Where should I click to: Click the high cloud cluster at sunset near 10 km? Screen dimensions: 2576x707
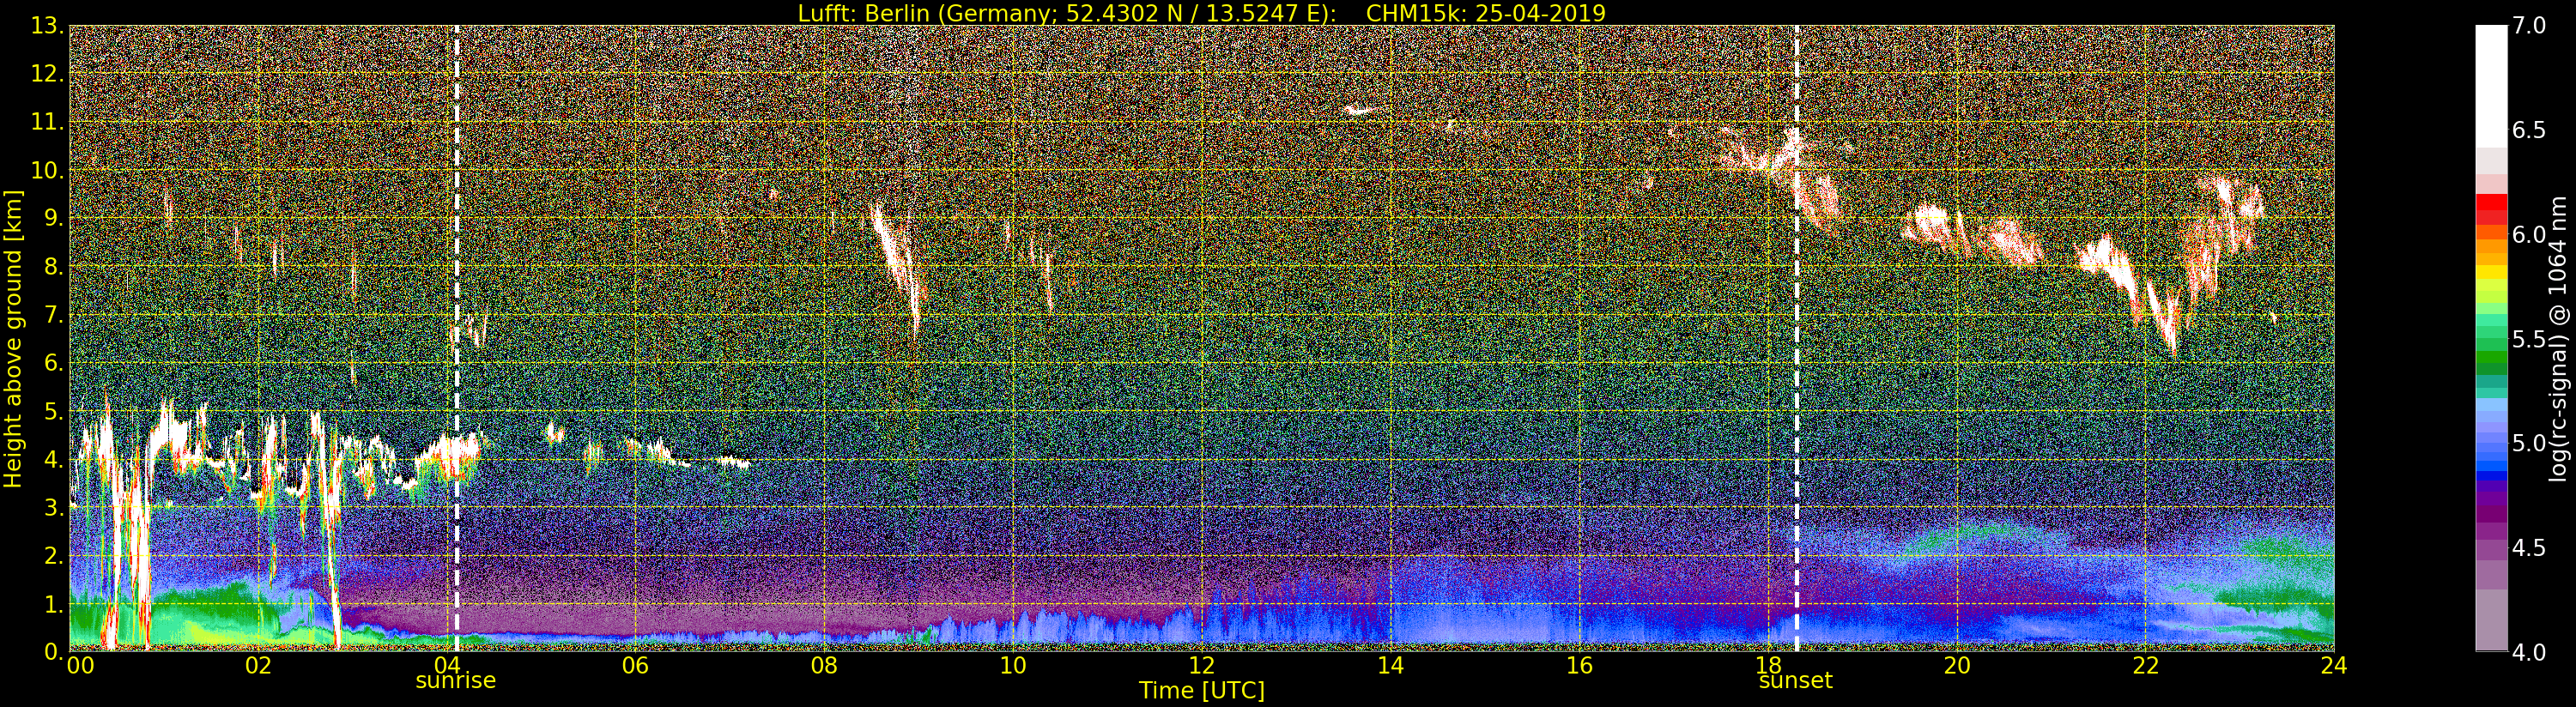pyautogui.click(x=1765, y=152)
